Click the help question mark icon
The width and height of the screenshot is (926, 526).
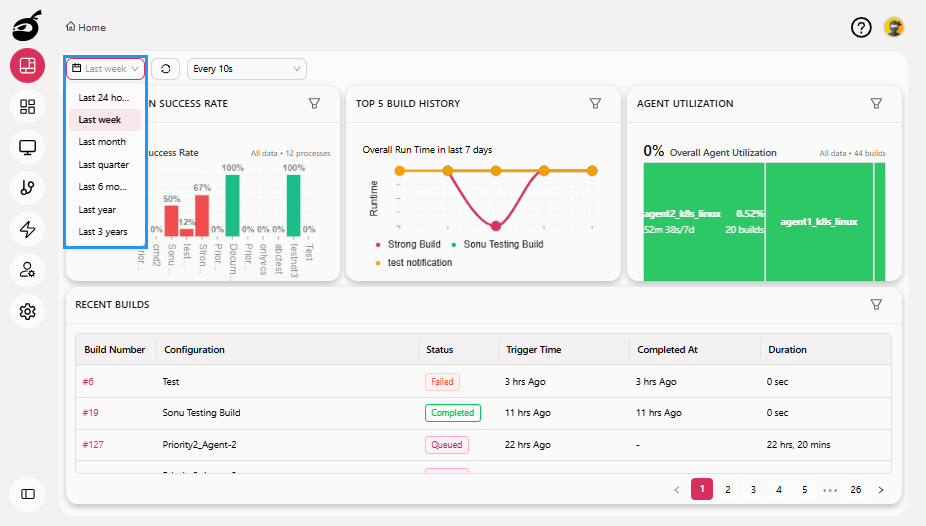861,27
